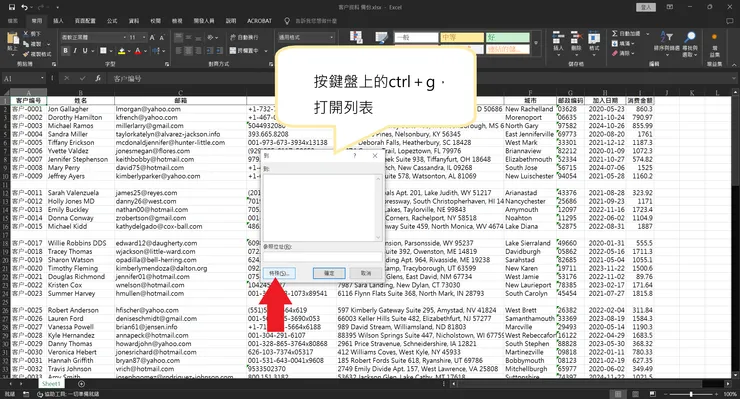Open the 頁面配置 (Page Layout) tab
Viewport: 740px width, 399px height.
point(85,21)
